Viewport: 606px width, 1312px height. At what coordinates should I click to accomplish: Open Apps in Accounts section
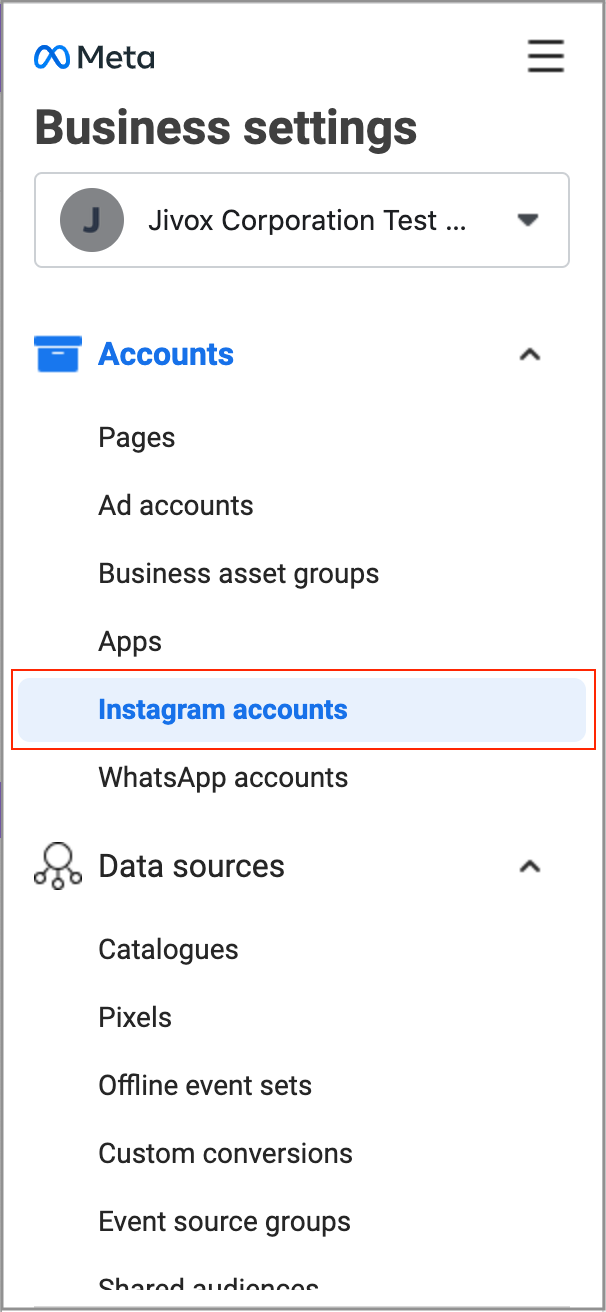130,642
